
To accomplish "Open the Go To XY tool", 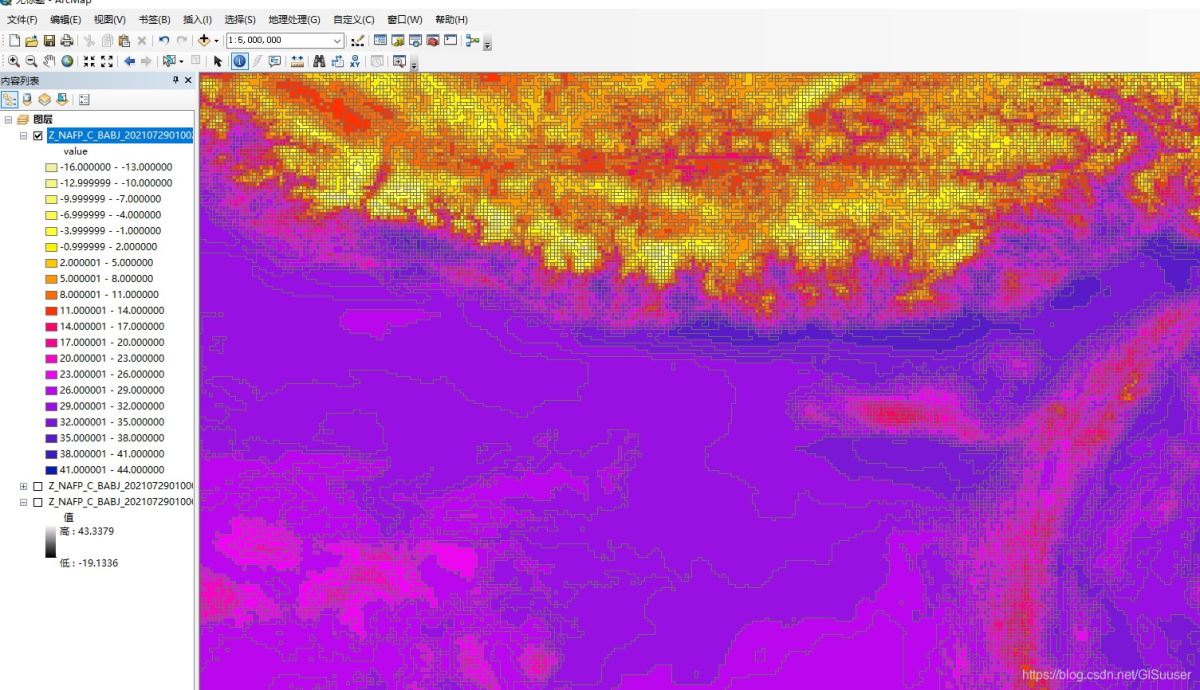I will coord(353,59).
